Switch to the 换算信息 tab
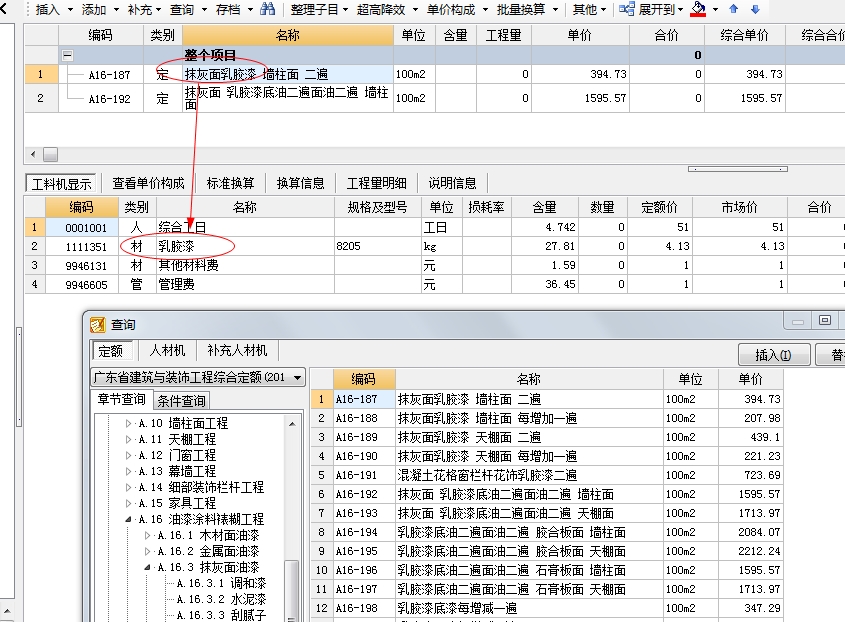Screen dimensions: 845x622 pyautogui.click(x=300, y=183)
